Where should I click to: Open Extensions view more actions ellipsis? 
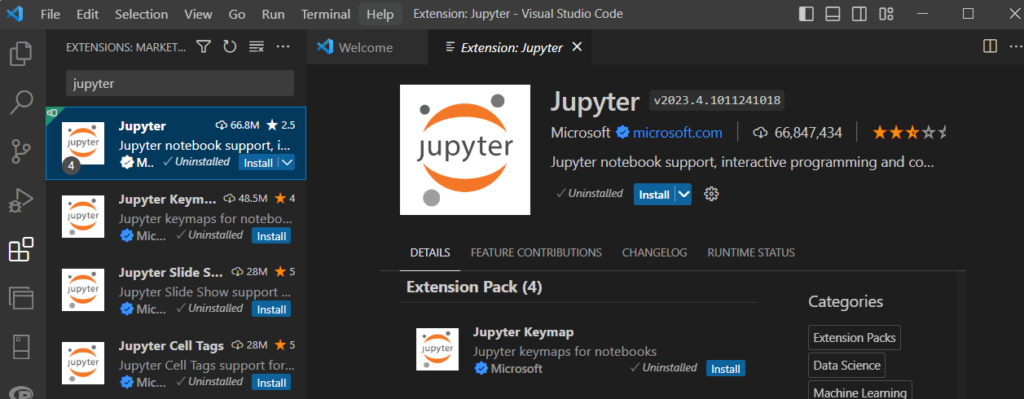[283, 47]
